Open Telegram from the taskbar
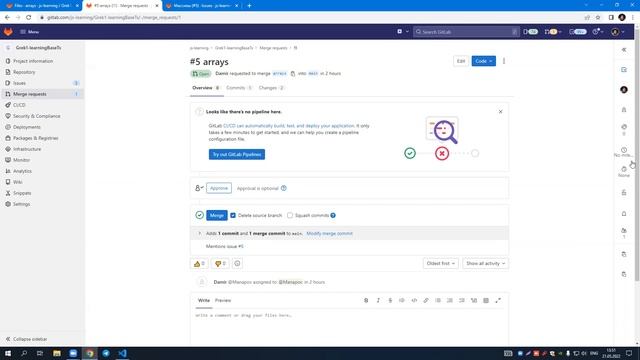 [106, 353]
